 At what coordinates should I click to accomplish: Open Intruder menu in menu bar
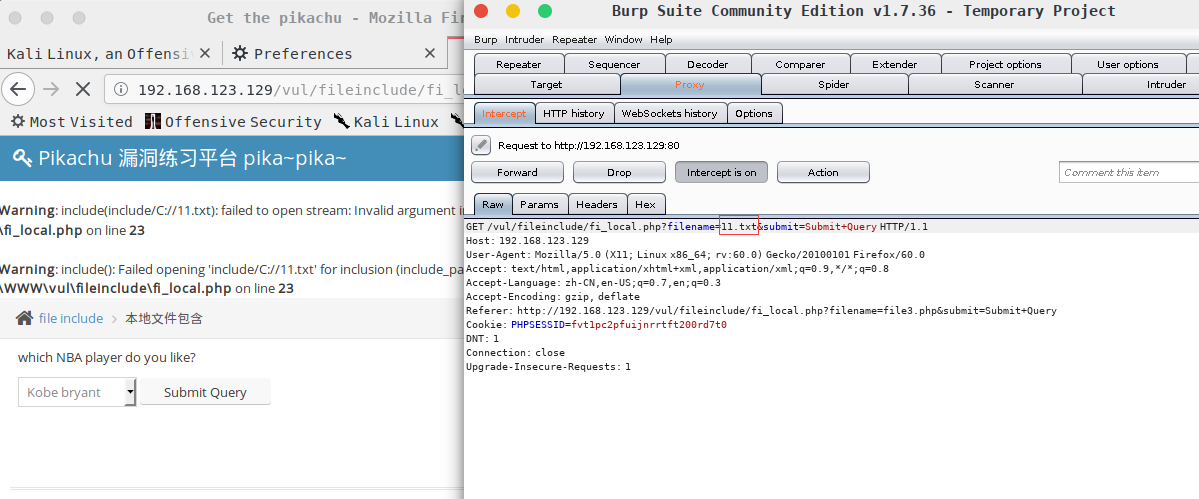coord(525,39)
